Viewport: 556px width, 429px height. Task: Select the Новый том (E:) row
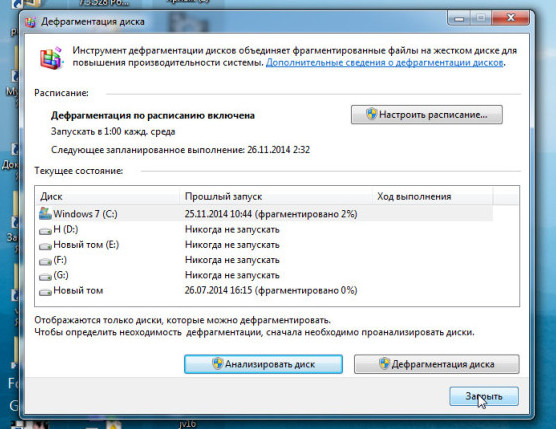(264, 245)
